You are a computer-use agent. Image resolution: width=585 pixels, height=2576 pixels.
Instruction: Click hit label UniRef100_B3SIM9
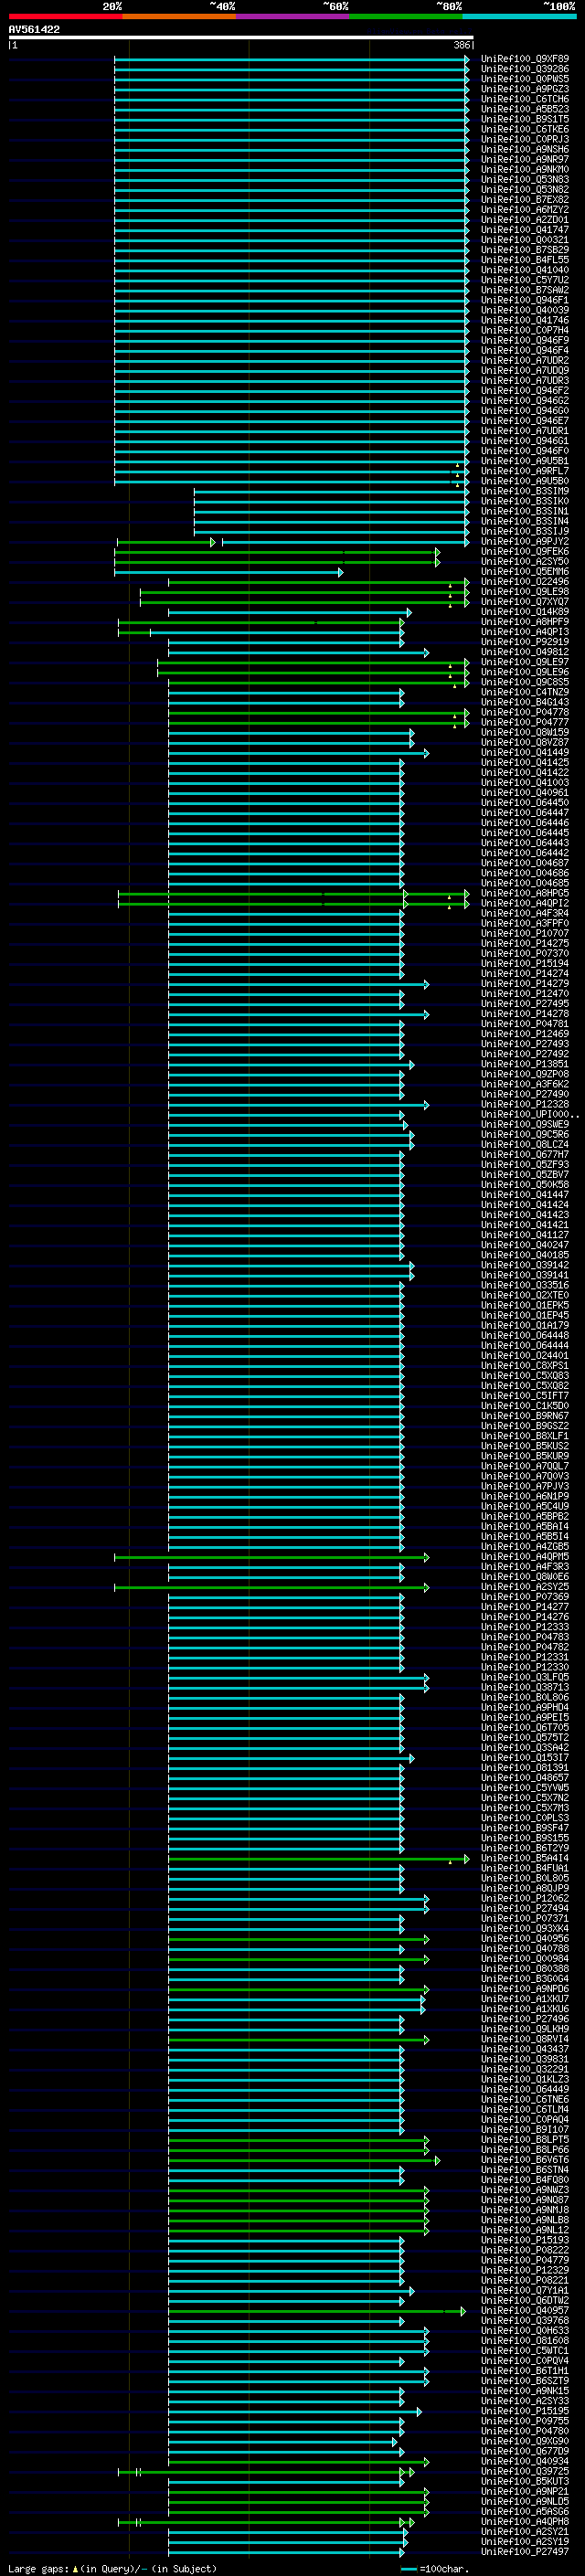point(525,491)
